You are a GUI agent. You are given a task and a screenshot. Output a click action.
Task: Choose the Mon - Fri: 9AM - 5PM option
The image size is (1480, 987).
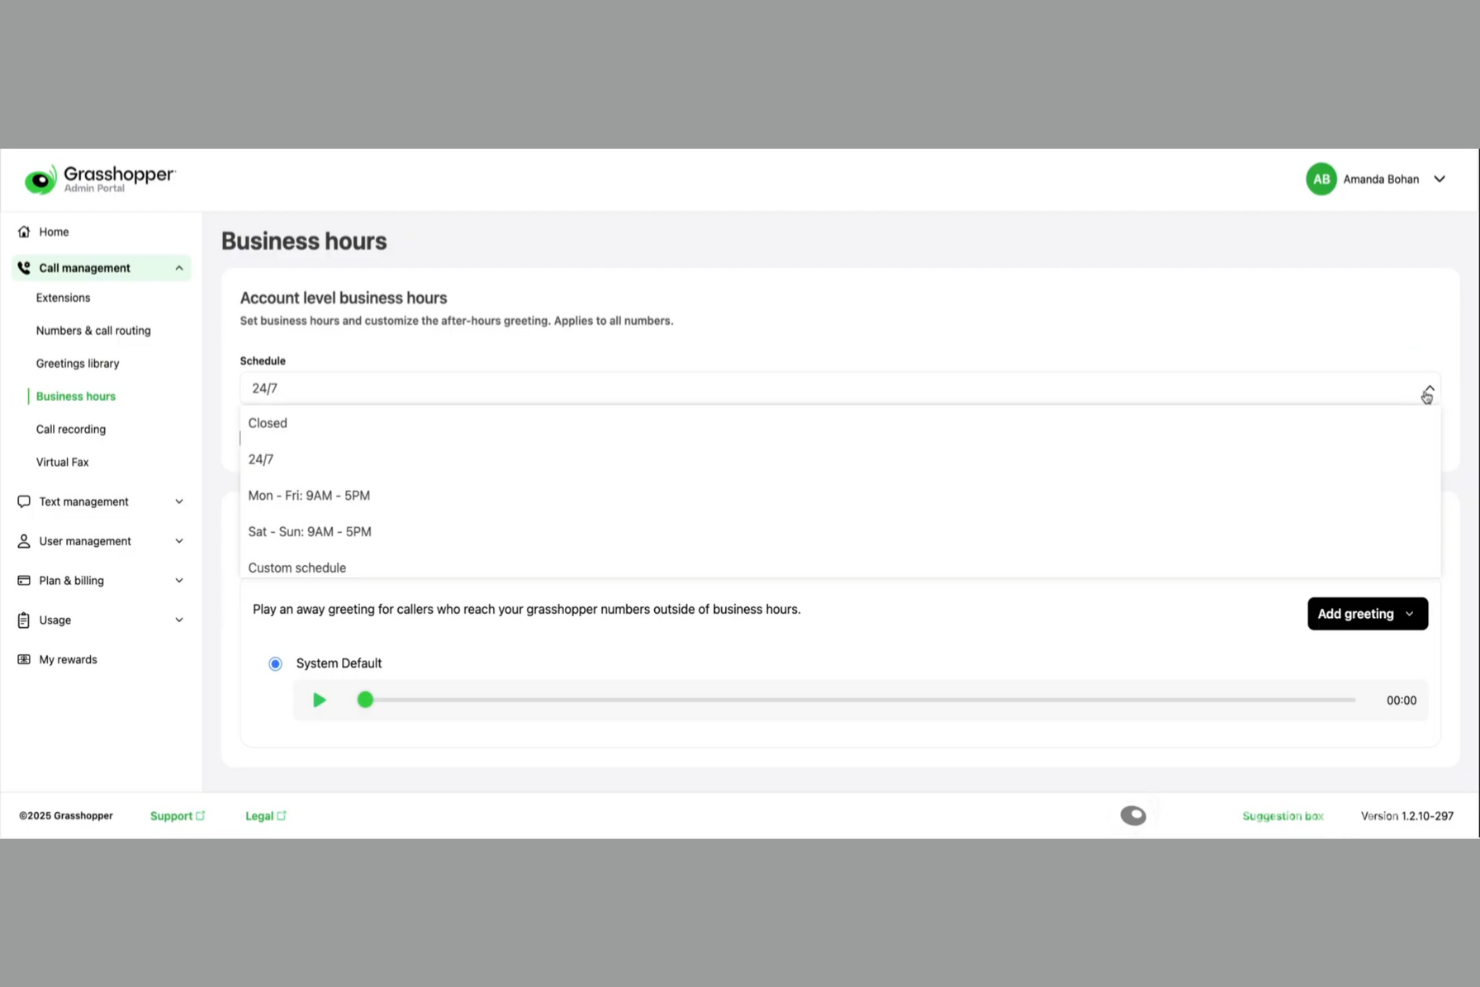pyautogui.click(x=309, y=495)
